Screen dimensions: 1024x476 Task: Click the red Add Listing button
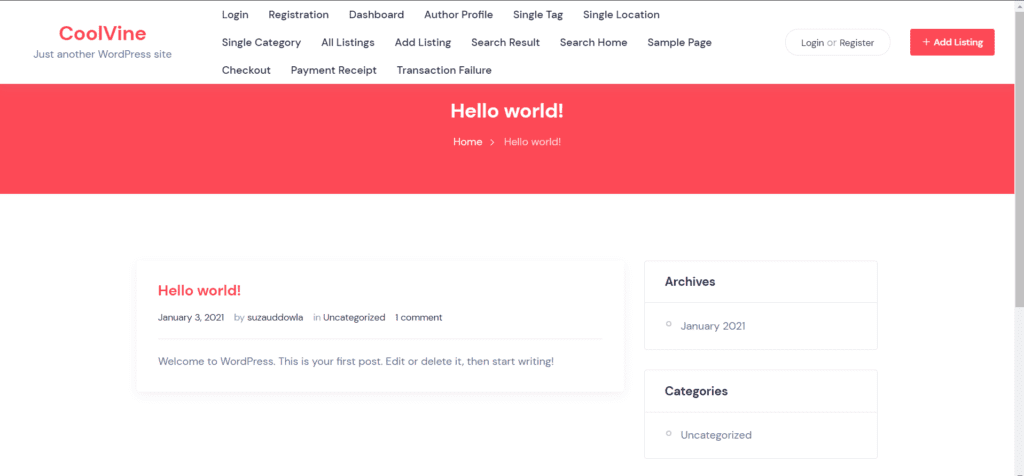tap(952, 42)
